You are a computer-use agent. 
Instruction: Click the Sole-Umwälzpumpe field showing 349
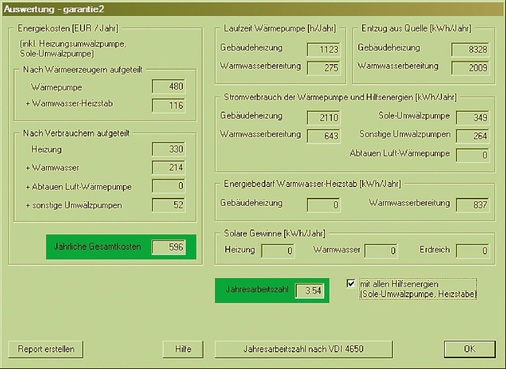point(472,118)
